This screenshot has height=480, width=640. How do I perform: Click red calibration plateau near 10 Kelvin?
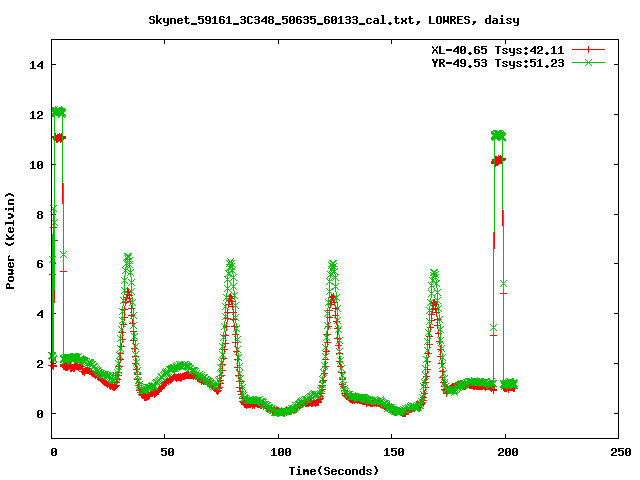pos(498,161)
